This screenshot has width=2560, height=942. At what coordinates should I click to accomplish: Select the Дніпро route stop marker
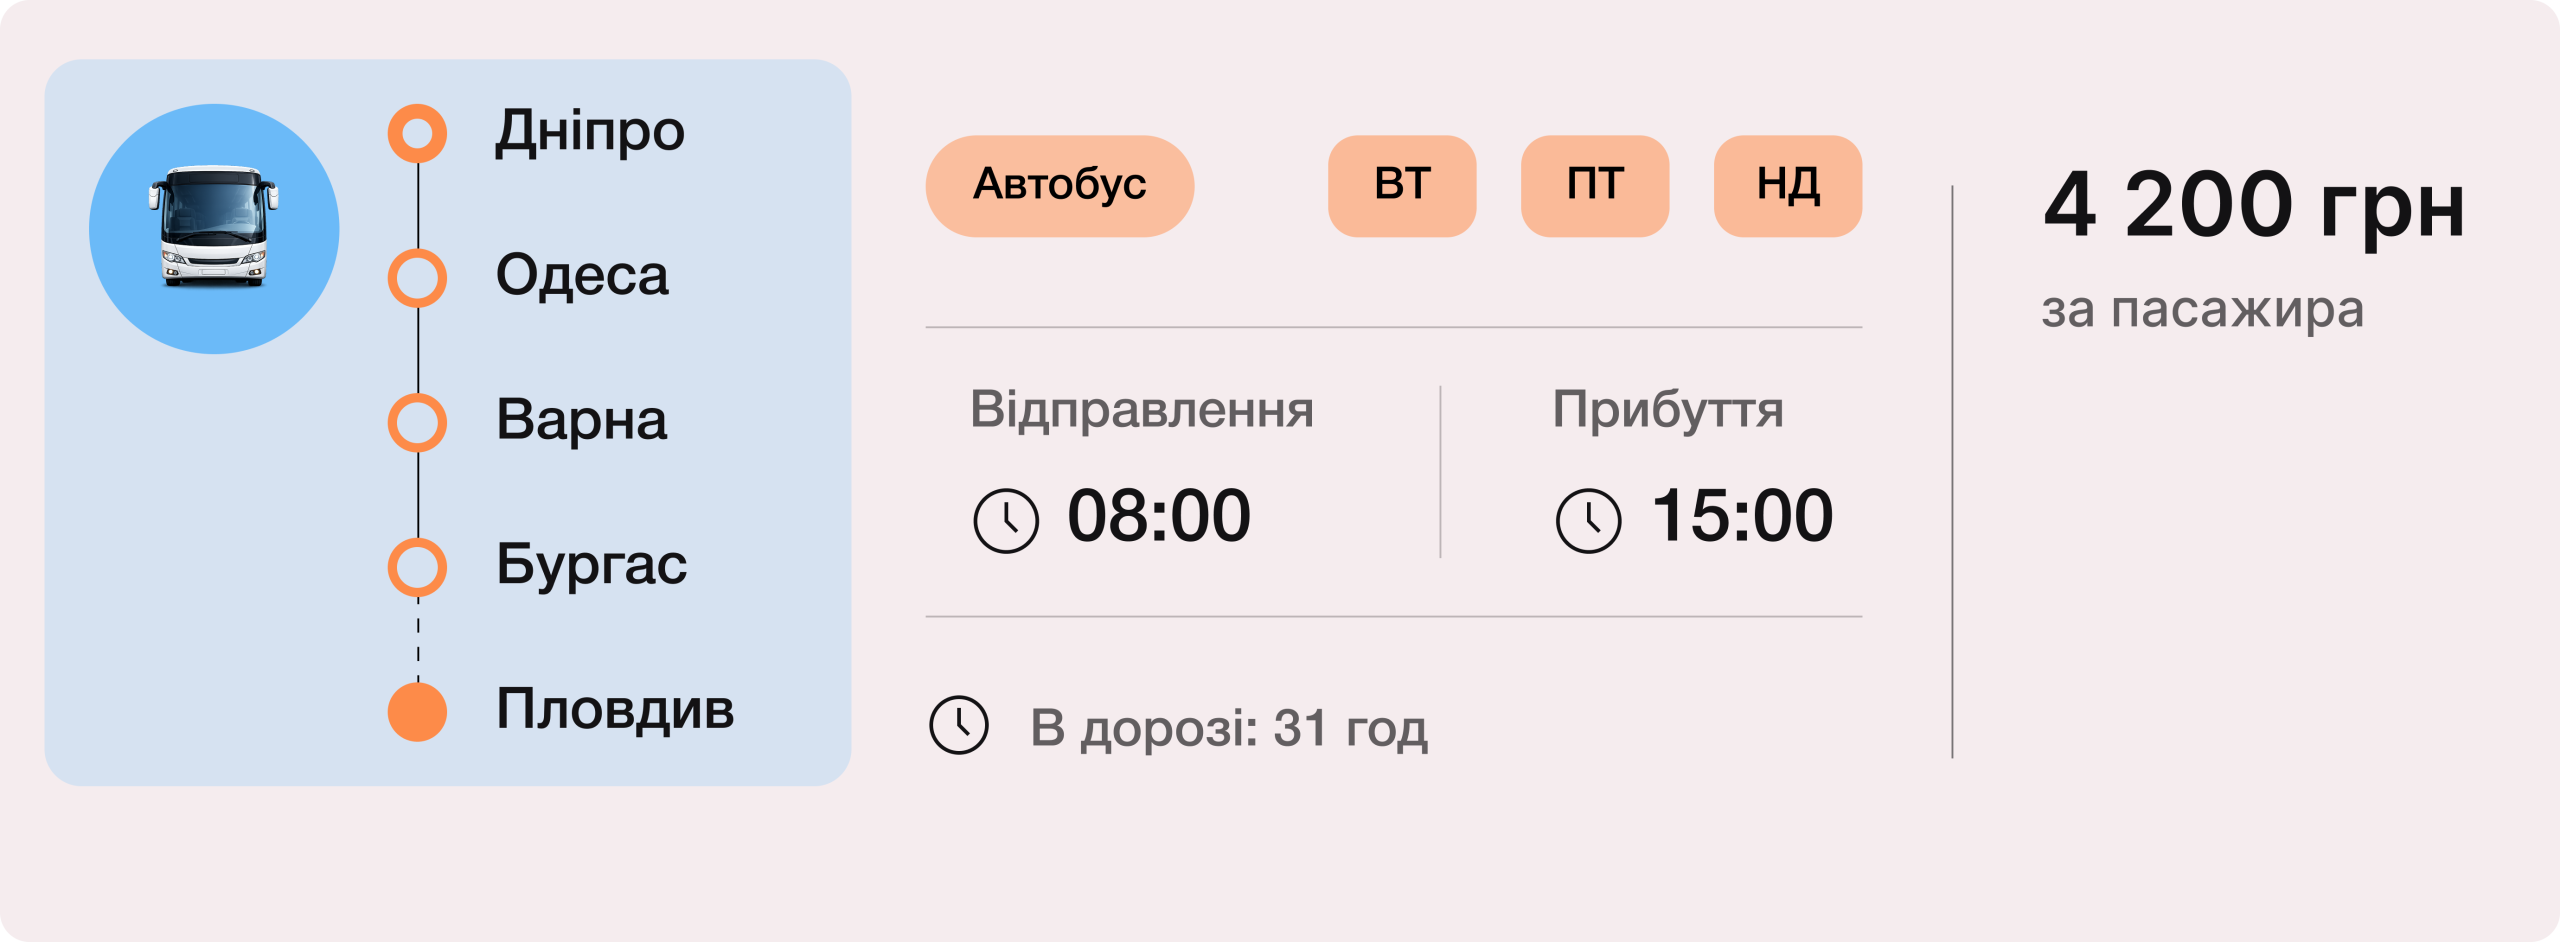[417, 133]
